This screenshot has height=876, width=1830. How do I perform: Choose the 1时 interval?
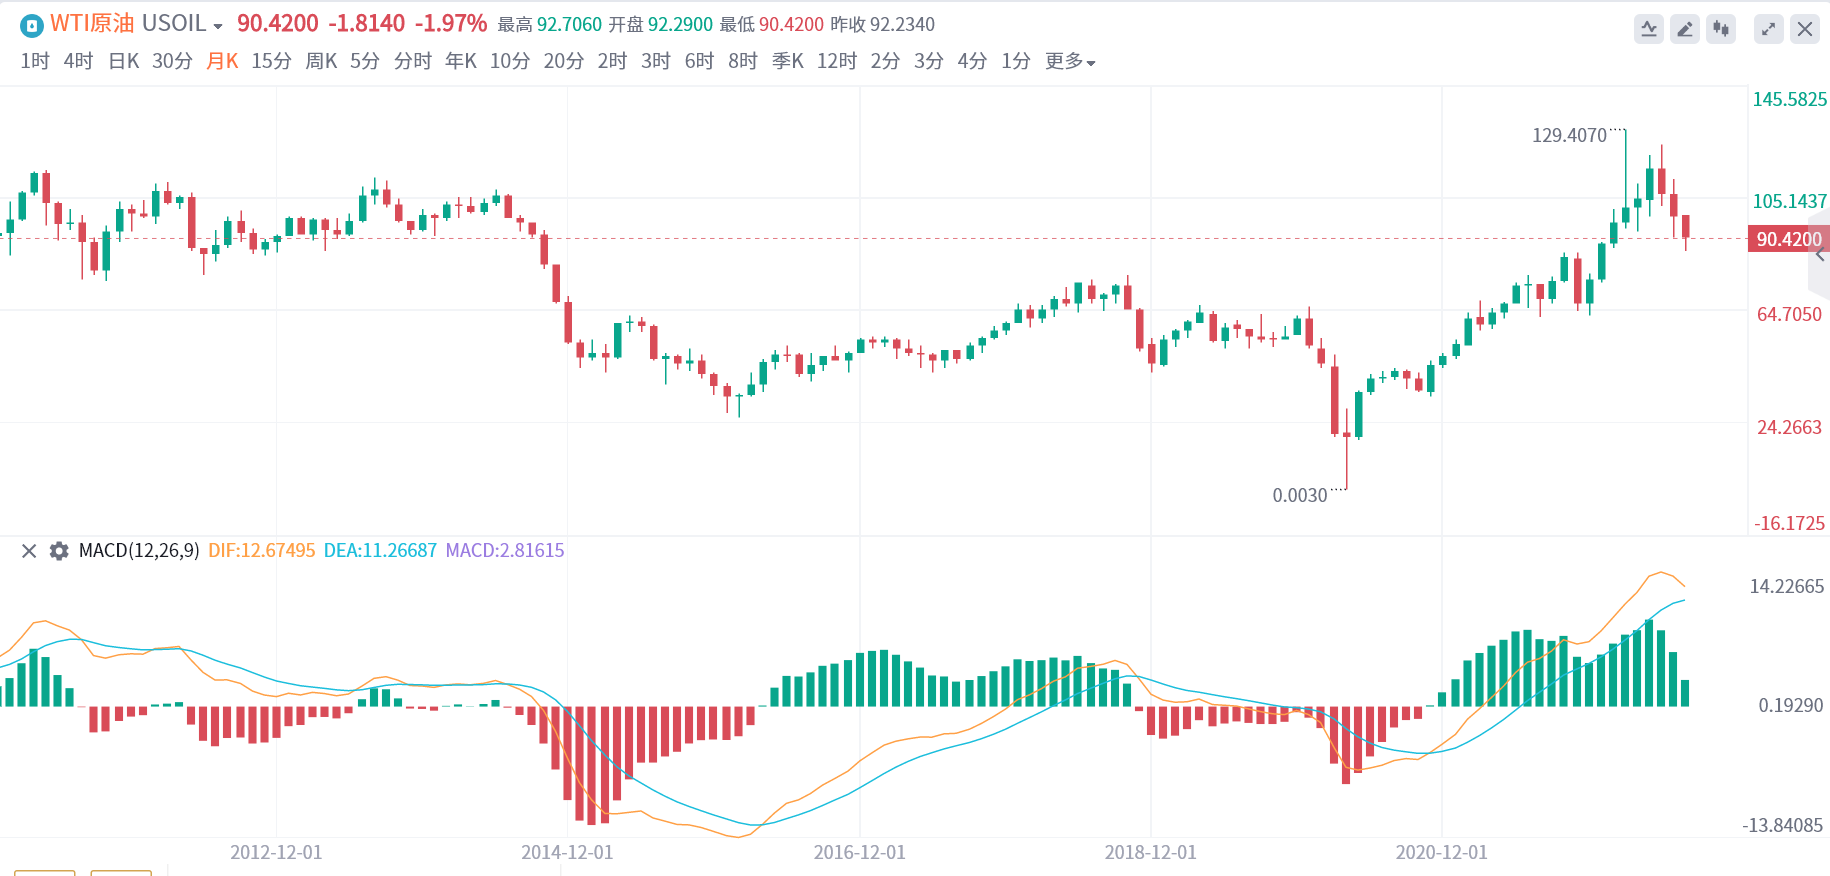(x=35, y=62)
